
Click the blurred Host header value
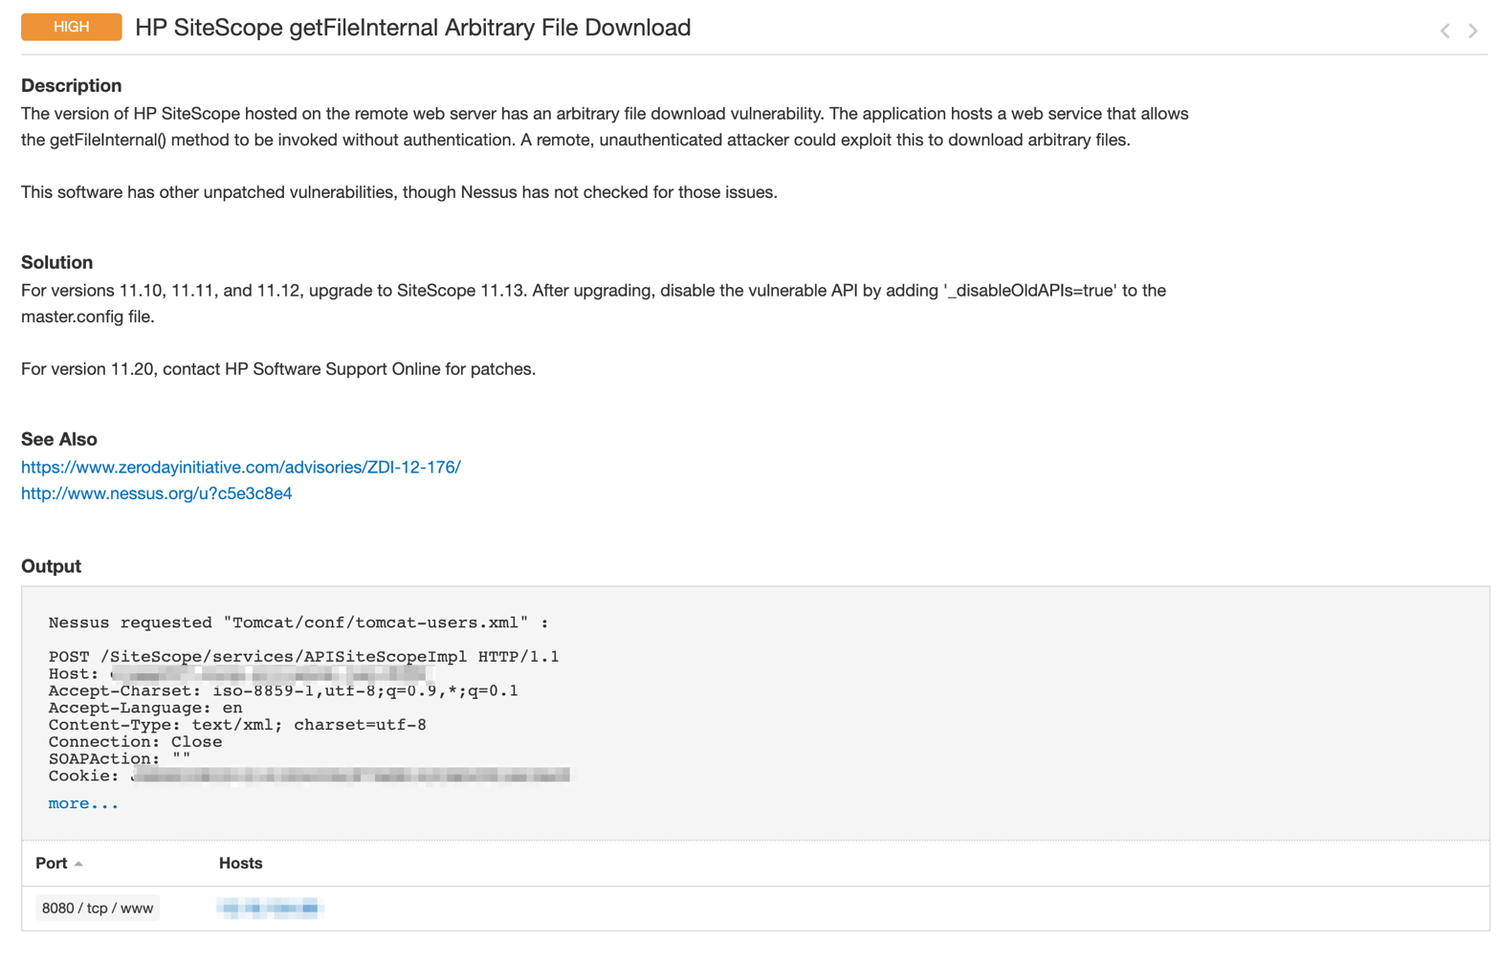270,674
